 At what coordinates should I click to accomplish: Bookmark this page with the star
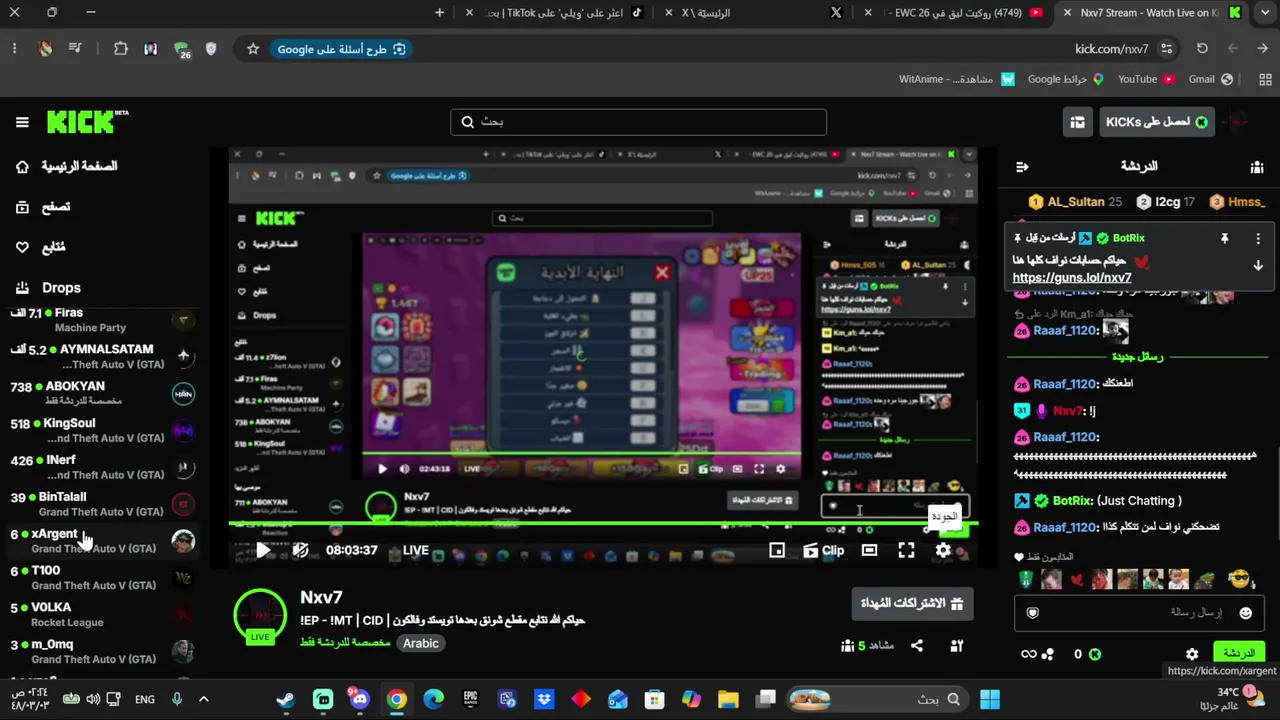point(253,49)
